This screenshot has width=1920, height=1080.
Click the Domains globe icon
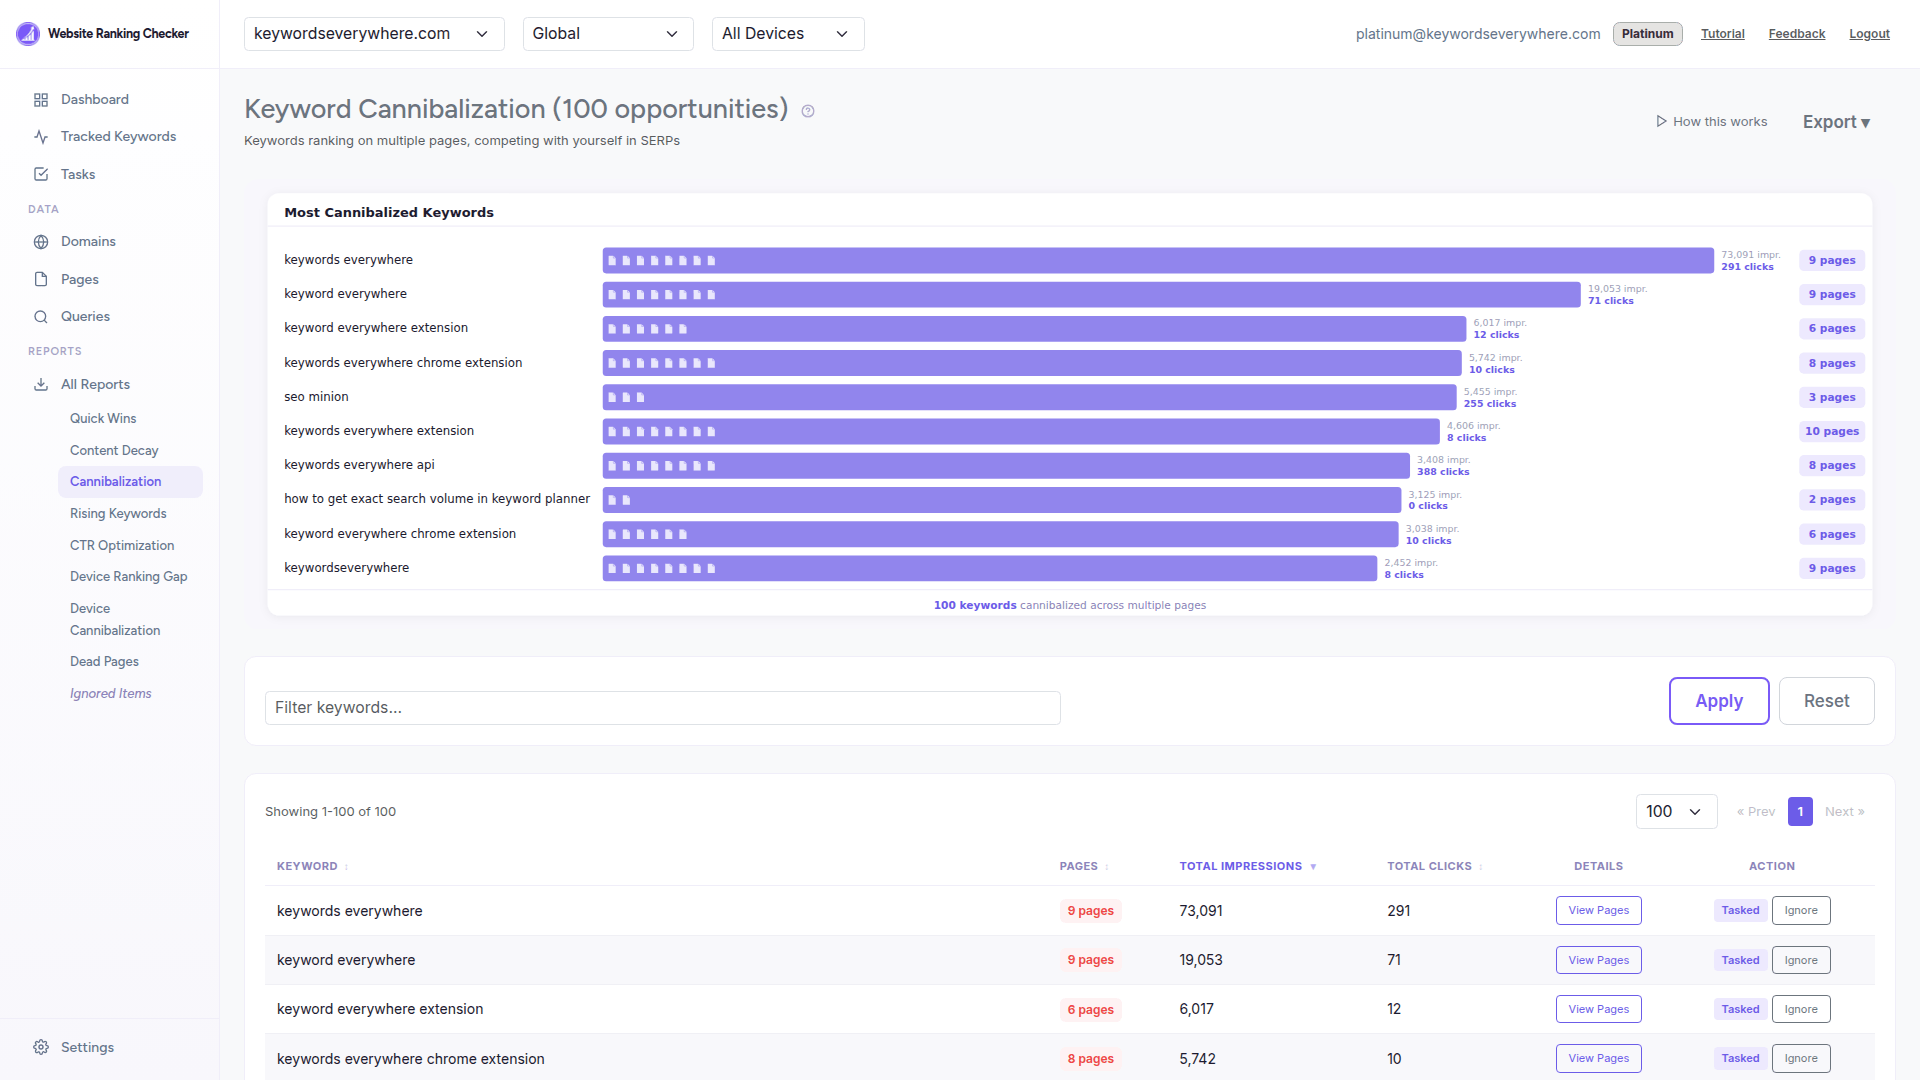pyautogui.click(x=41, y=241)
